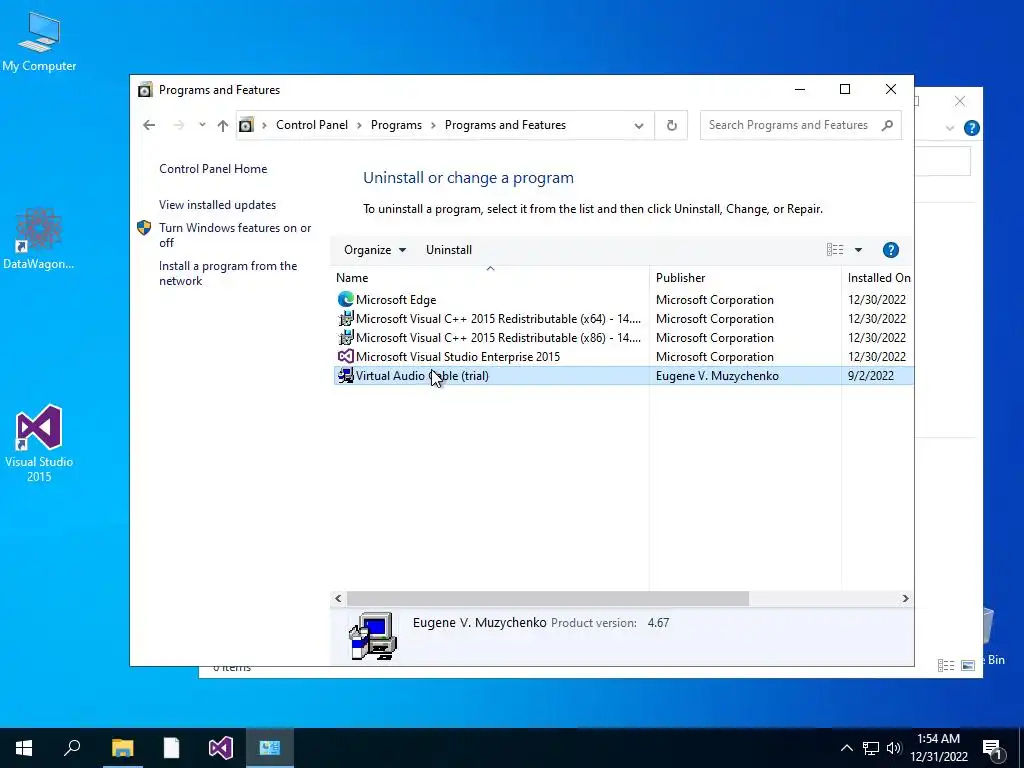Image resolution: width=1024 pixels, height=768 pixels.
Task: Open volume control in system tray
Action: click(894, 748)
